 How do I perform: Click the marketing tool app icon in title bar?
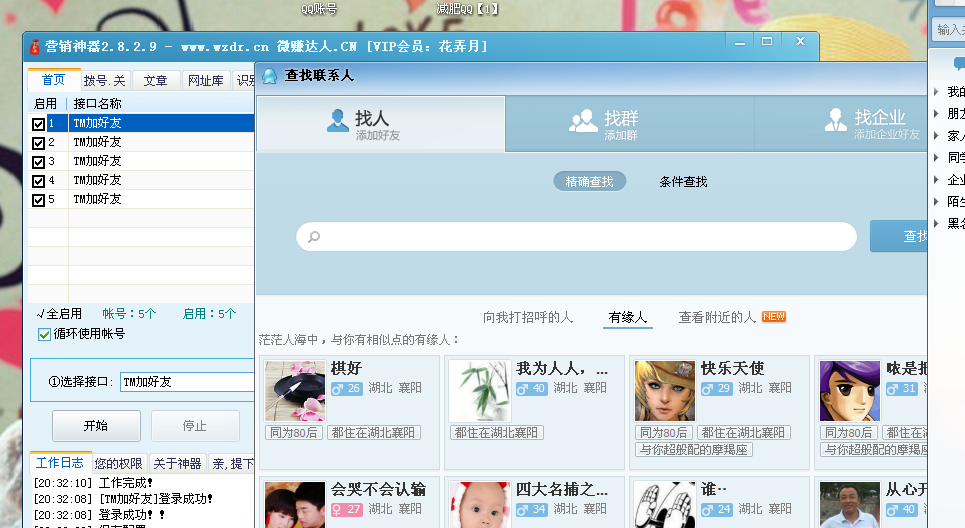(34, 46)
